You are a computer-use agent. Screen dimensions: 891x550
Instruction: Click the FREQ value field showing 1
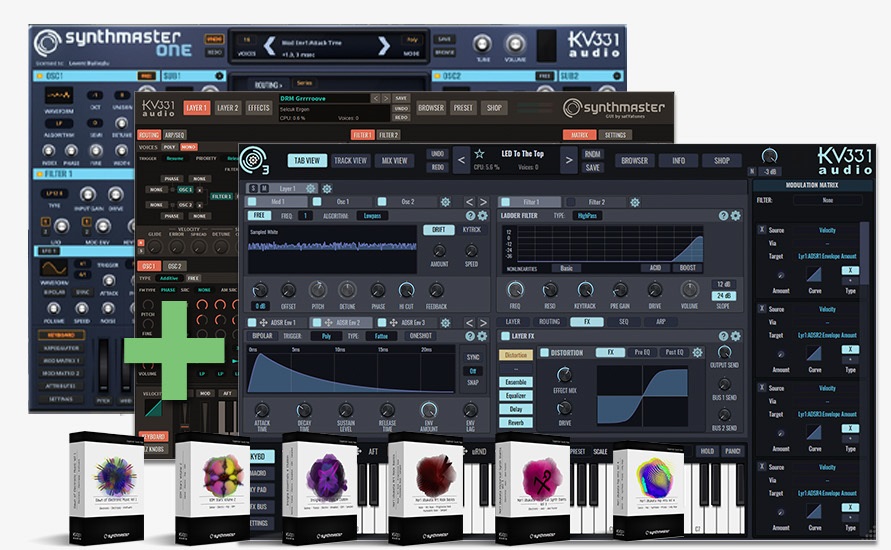point(305,216)
